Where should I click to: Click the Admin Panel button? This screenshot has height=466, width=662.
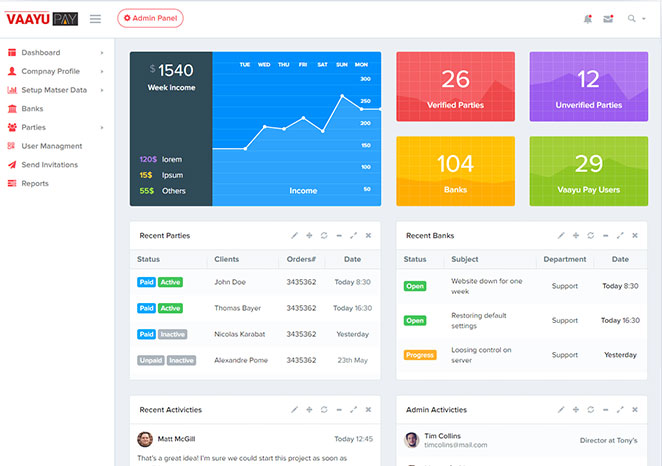[150, 18]
